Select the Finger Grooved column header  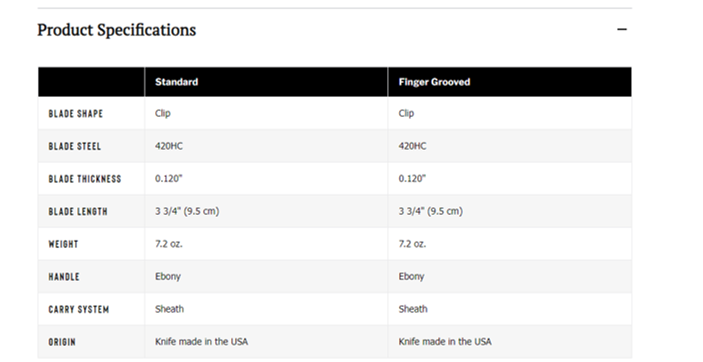point(434,82)
